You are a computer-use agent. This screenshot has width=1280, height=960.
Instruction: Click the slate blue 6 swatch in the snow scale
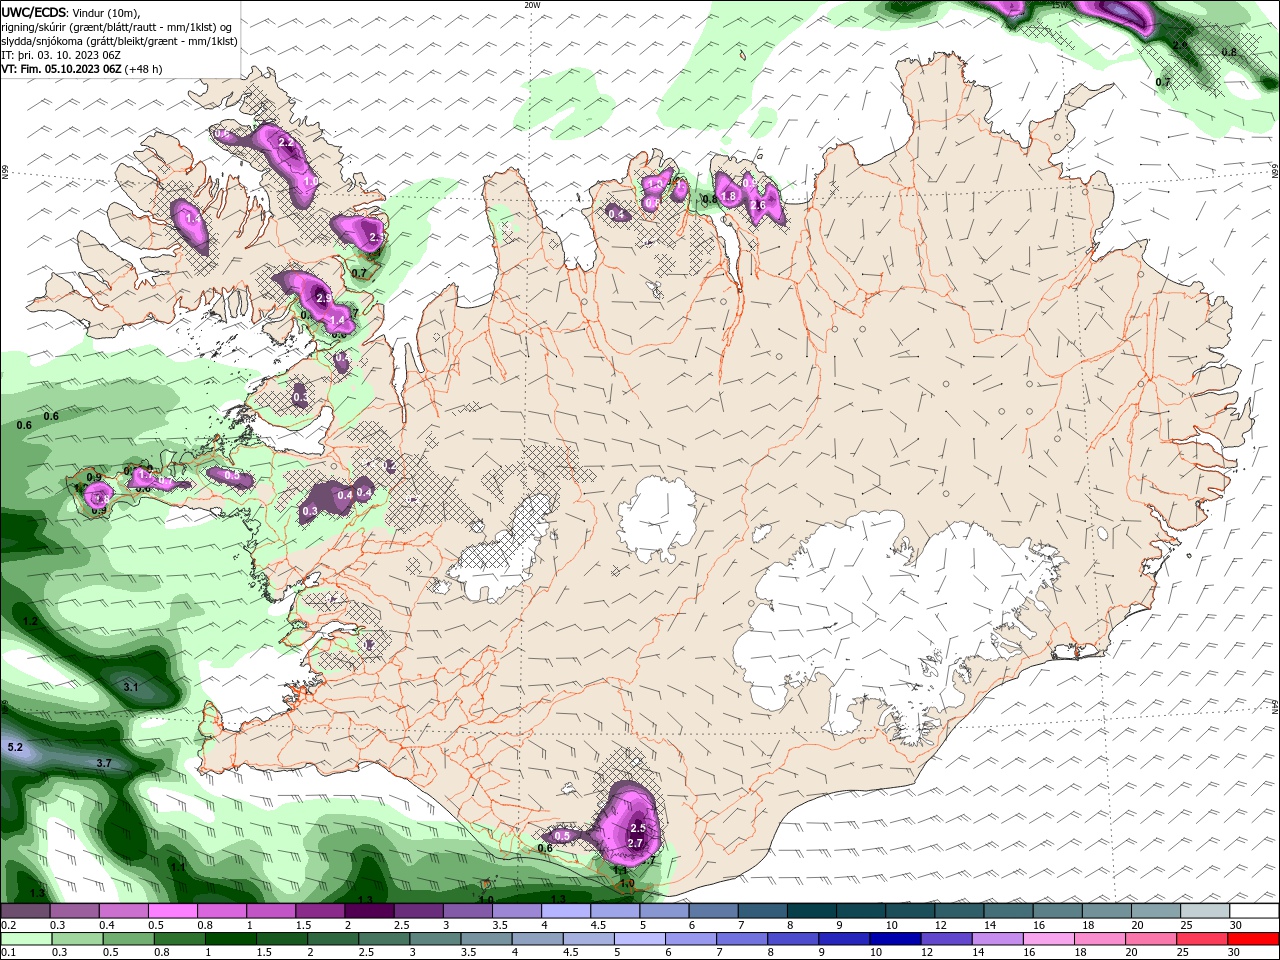[x=714, y=911]
